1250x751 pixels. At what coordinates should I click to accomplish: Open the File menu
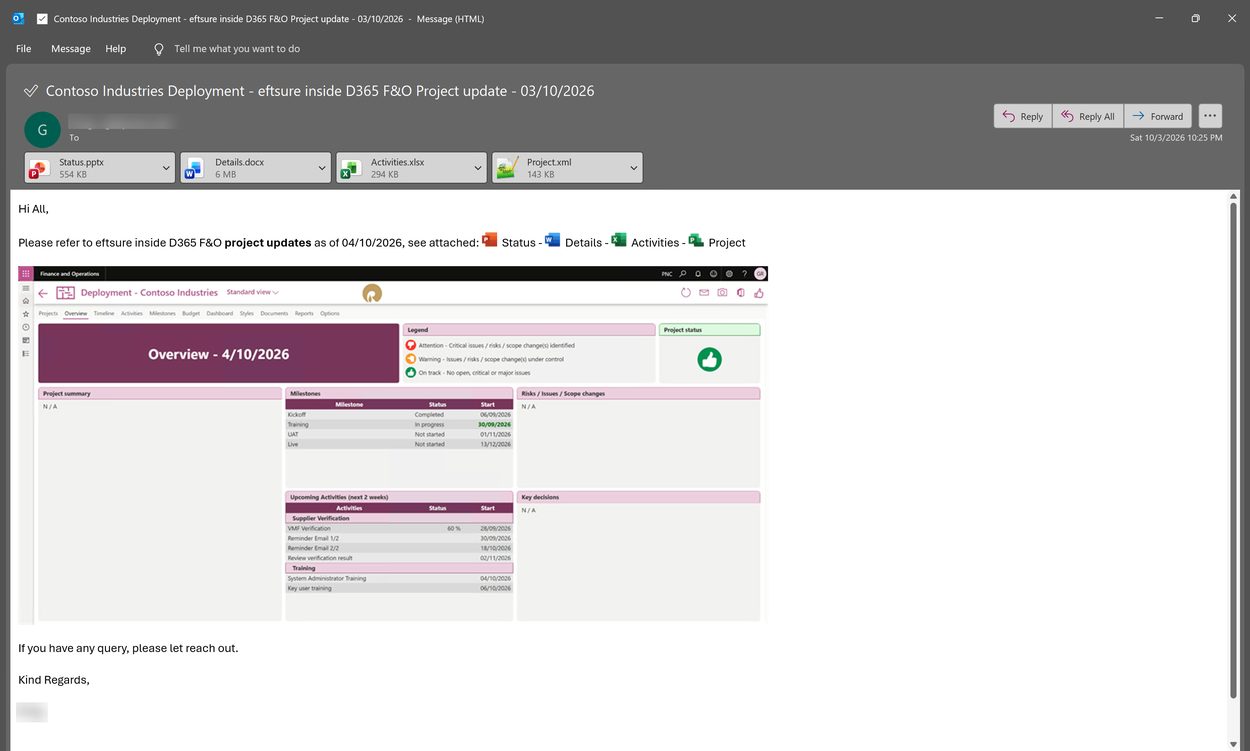23,49
